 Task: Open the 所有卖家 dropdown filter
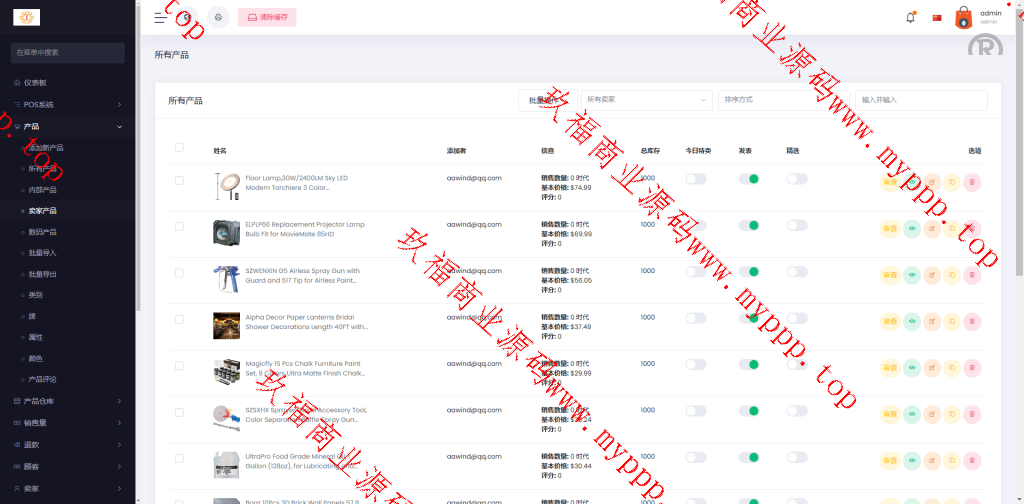pyautogui.click(x=646, y=100)
